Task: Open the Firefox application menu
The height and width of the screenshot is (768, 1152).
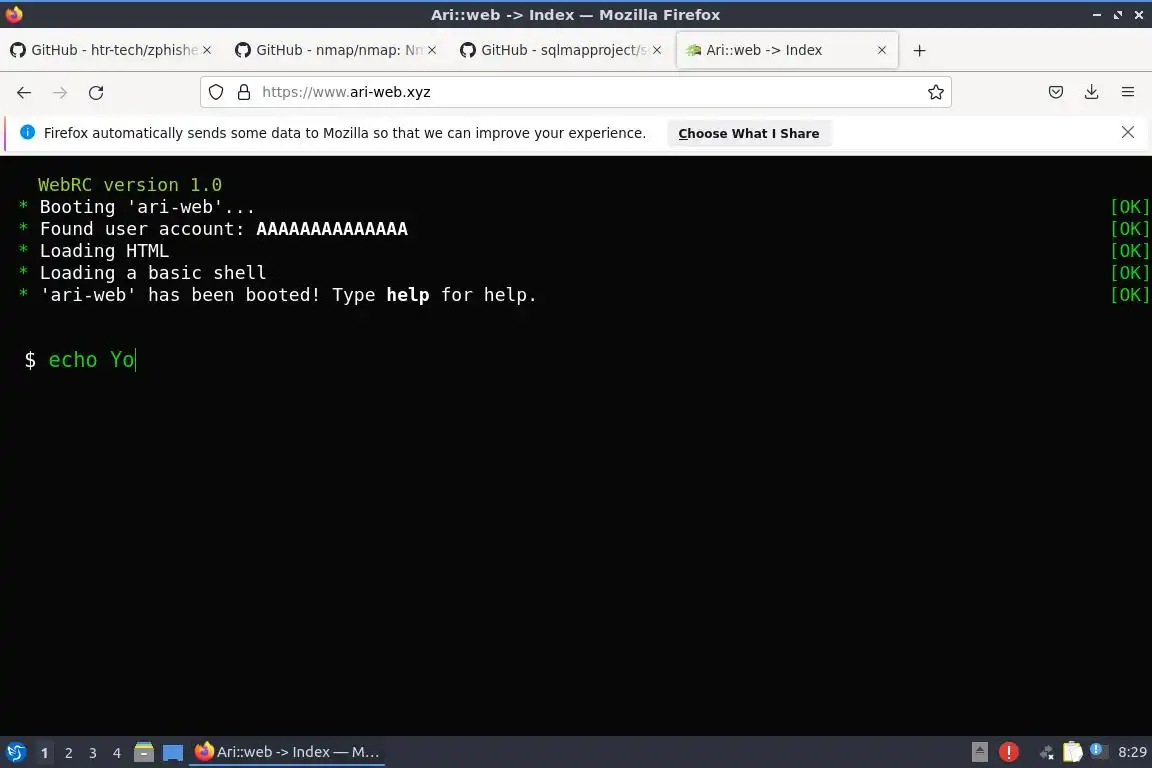Action: click(1128, 92)
